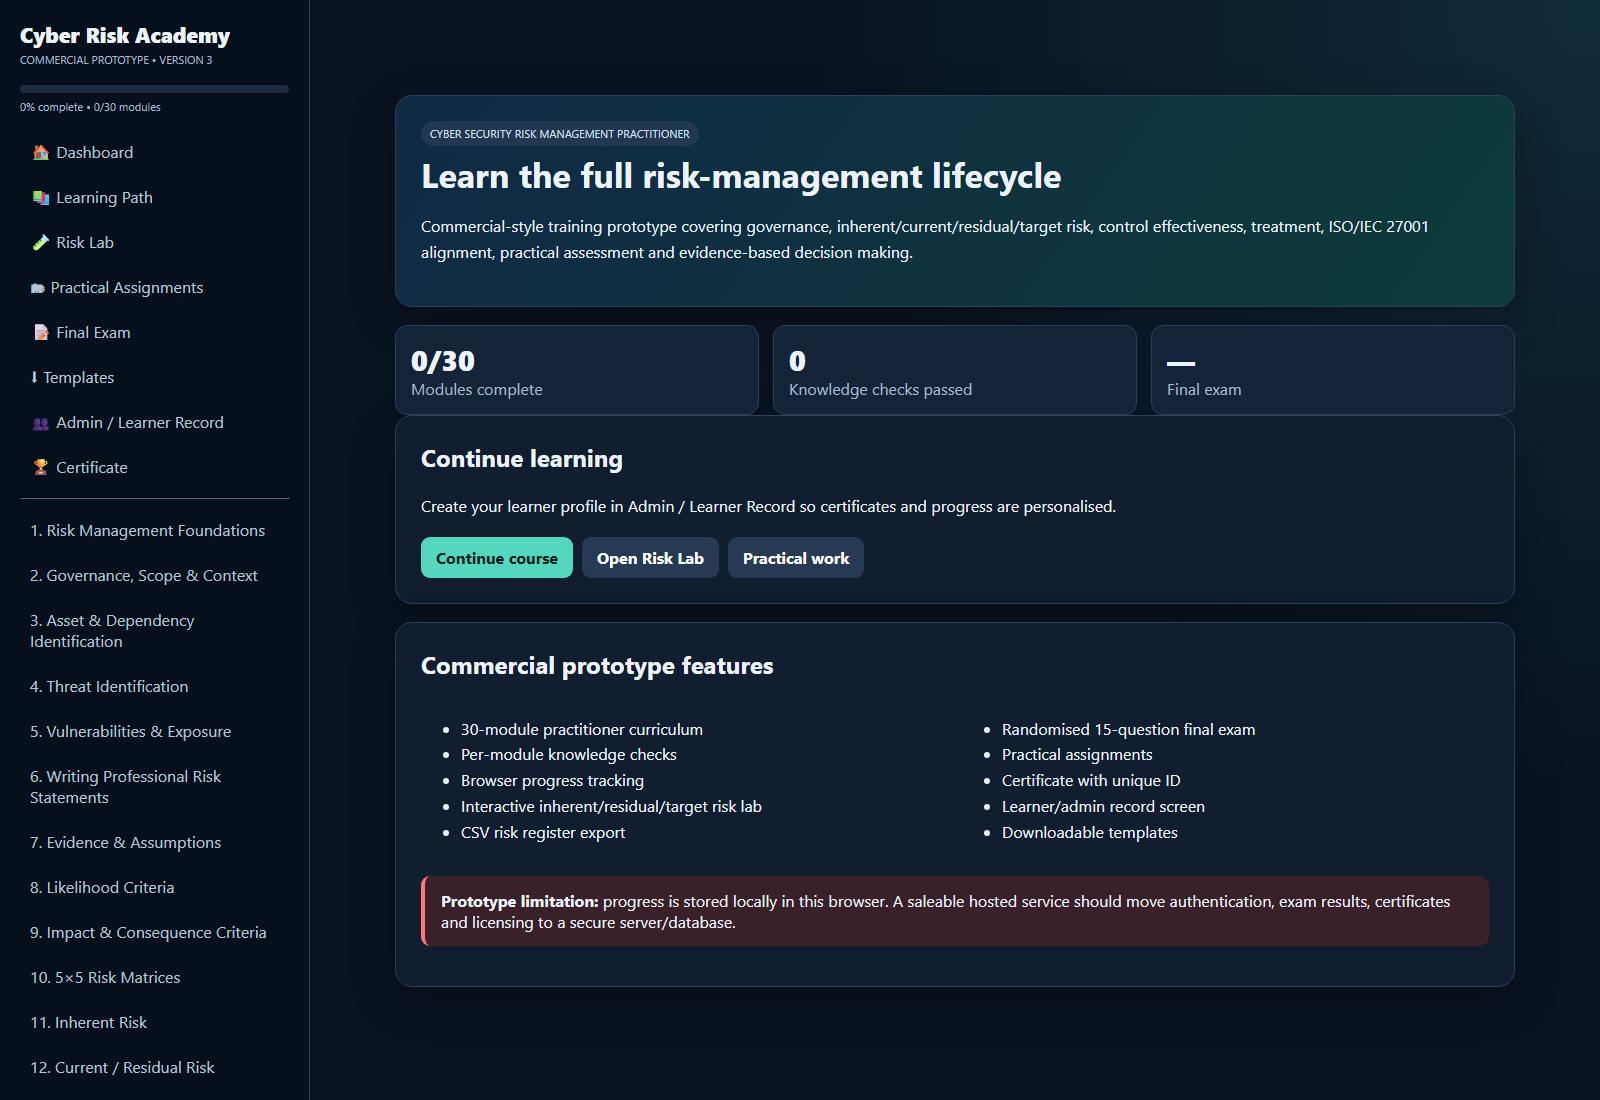Click the Certificate trophy icon
Image resolution: width=1600 pixels, height=1100 pixels.
pos(41,467)
